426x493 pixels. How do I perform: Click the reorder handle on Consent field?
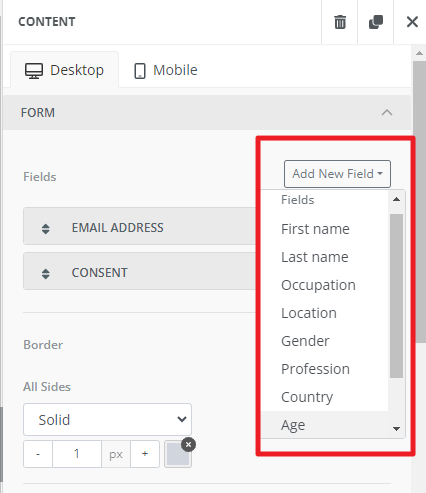coord(46,273)
